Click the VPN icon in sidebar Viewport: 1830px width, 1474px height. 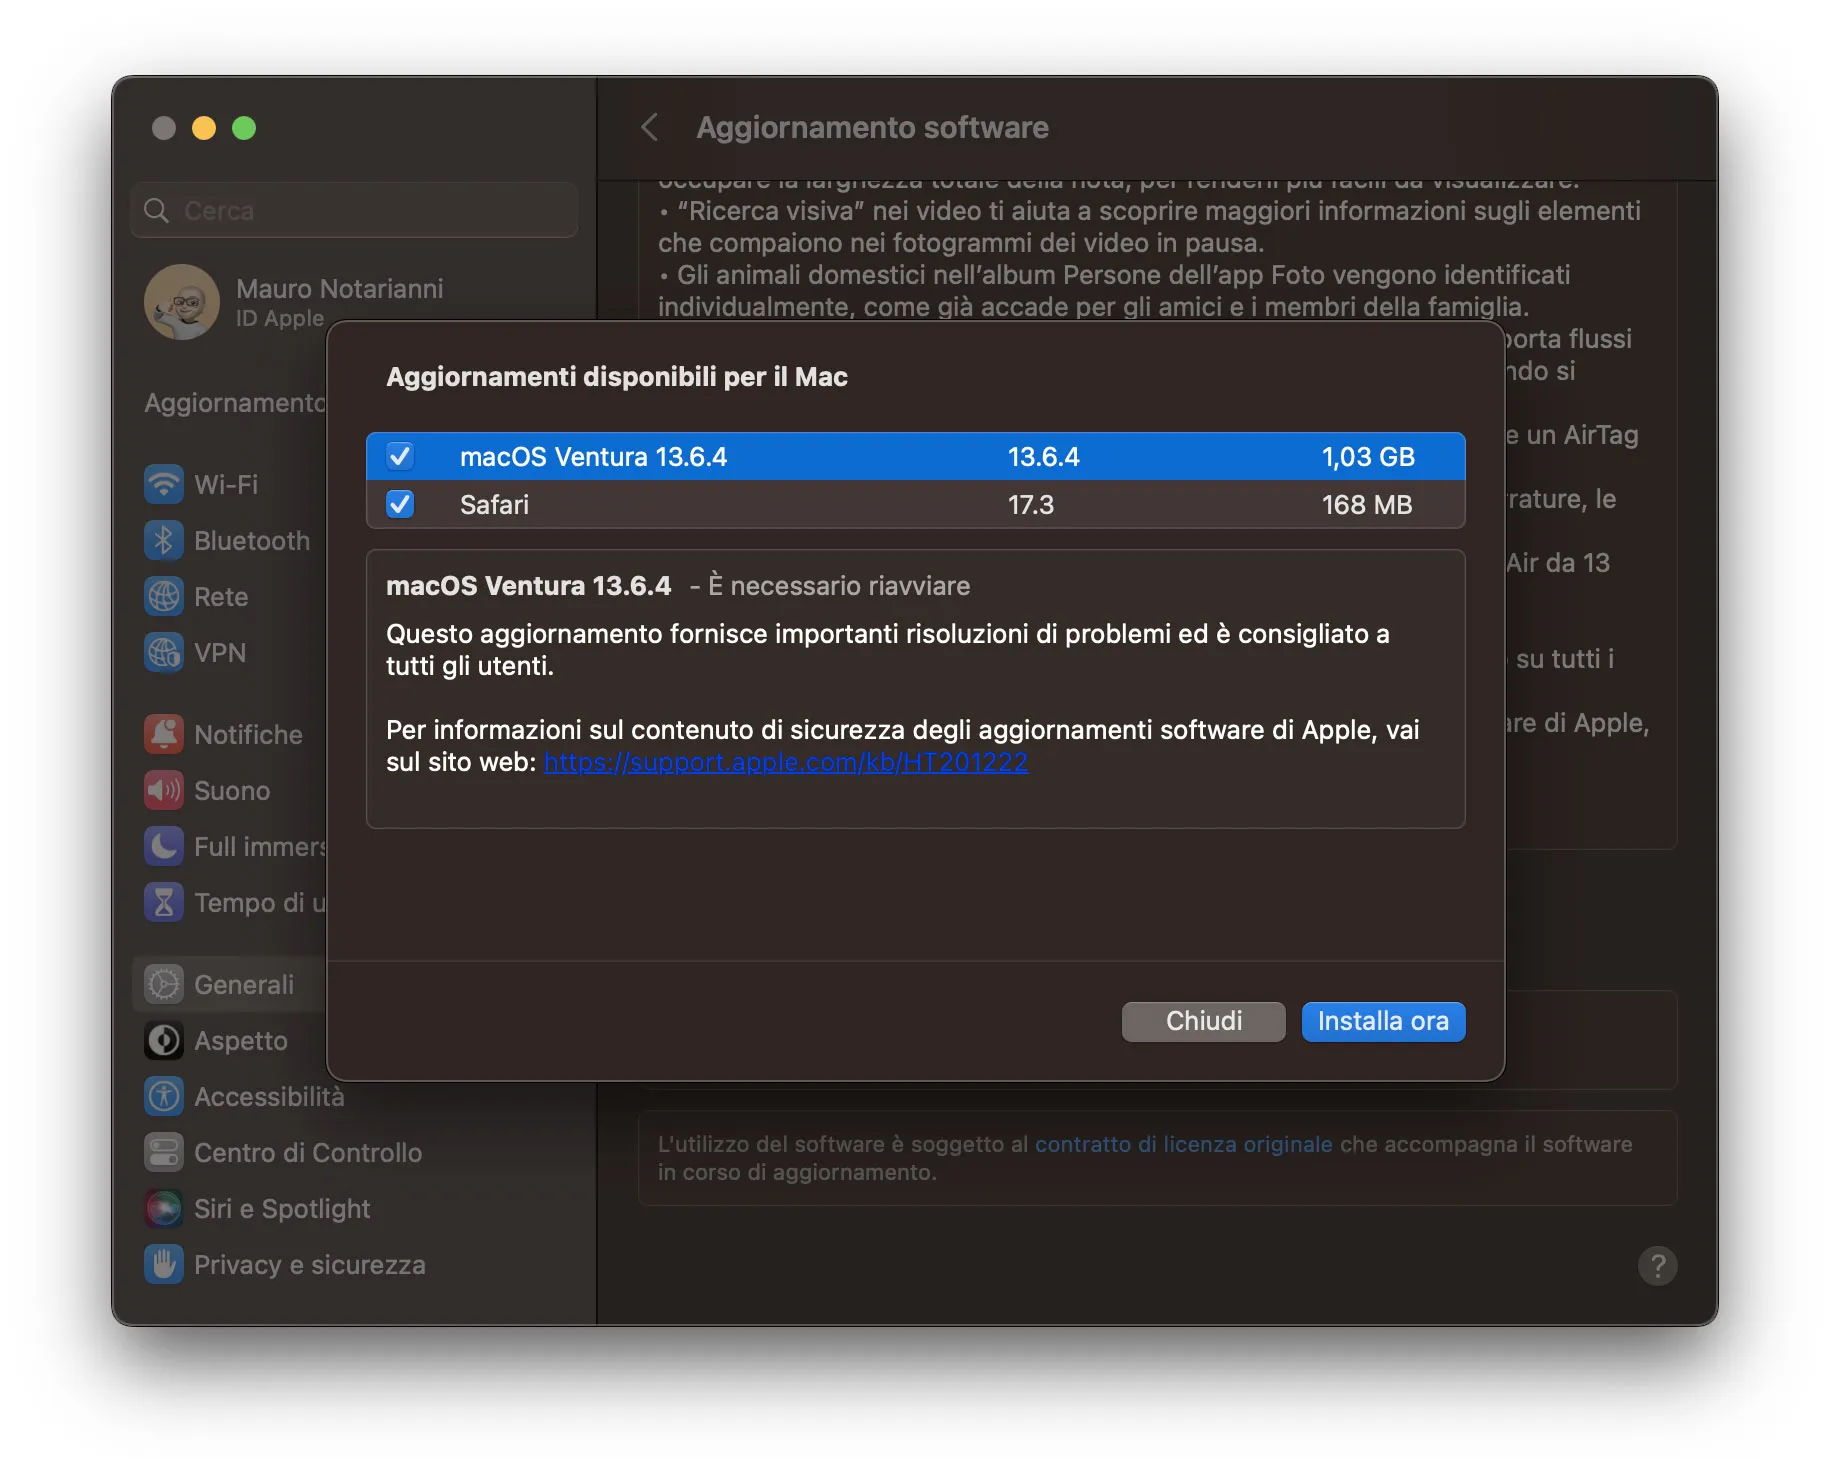(x=164, y=653)
